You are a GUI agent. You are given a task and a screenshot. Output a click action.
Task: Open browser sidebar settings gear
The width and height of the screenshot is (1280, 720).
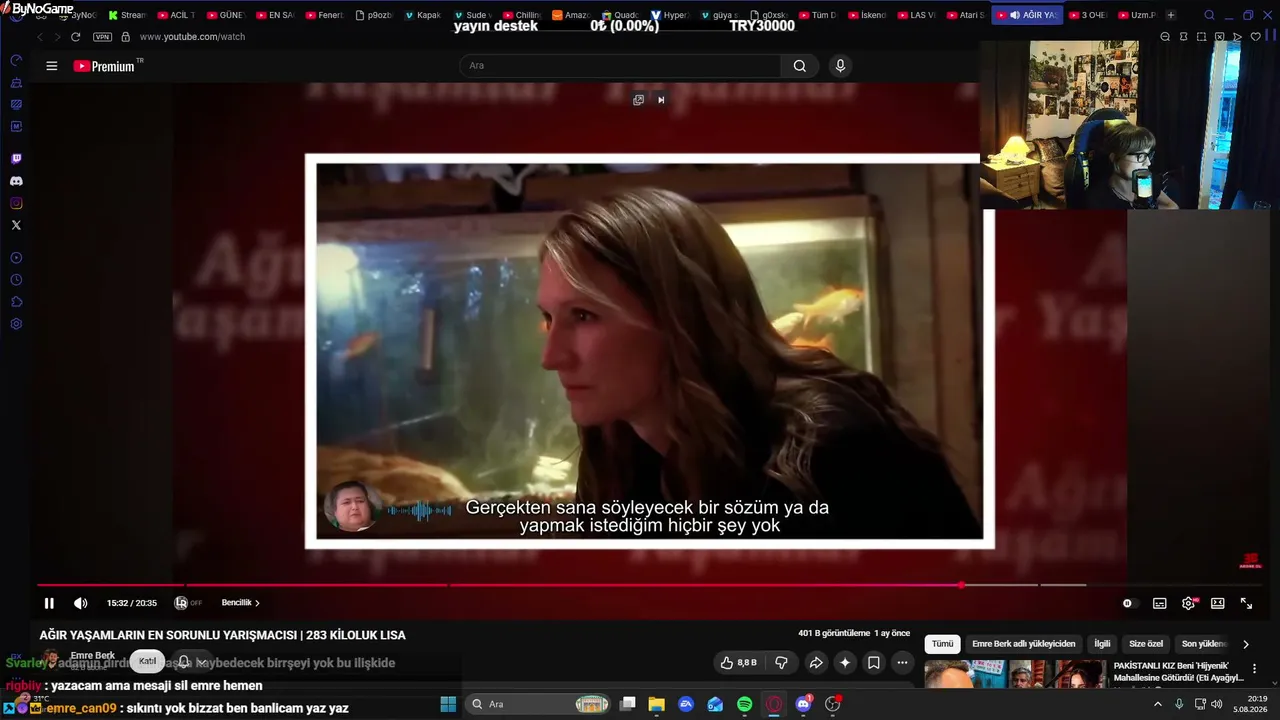point(16,324)
